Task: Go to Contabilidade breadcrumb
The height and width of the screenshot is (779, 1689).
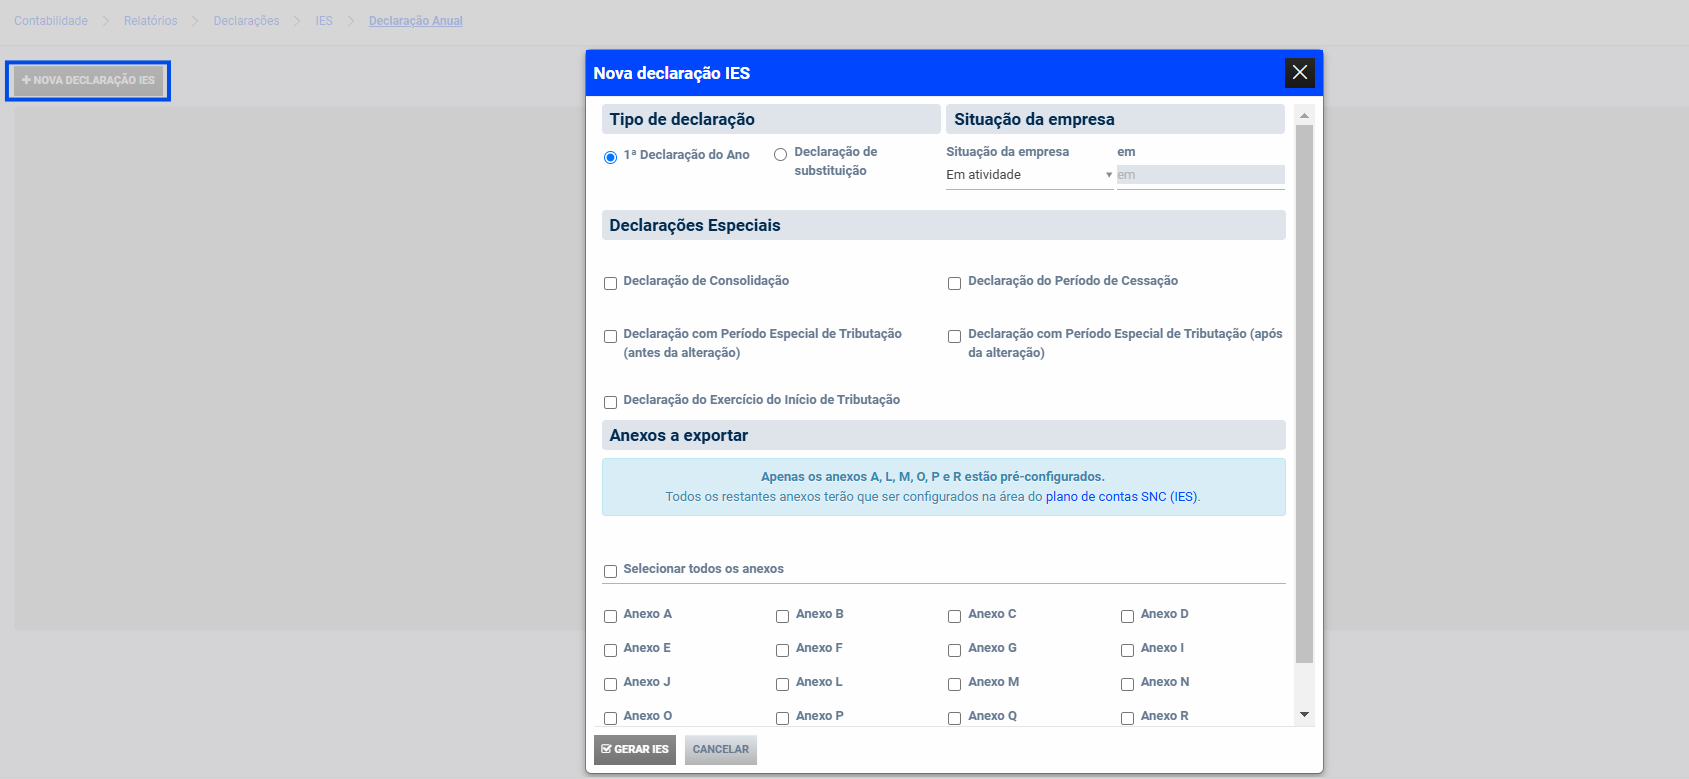Action: [51, 21]
